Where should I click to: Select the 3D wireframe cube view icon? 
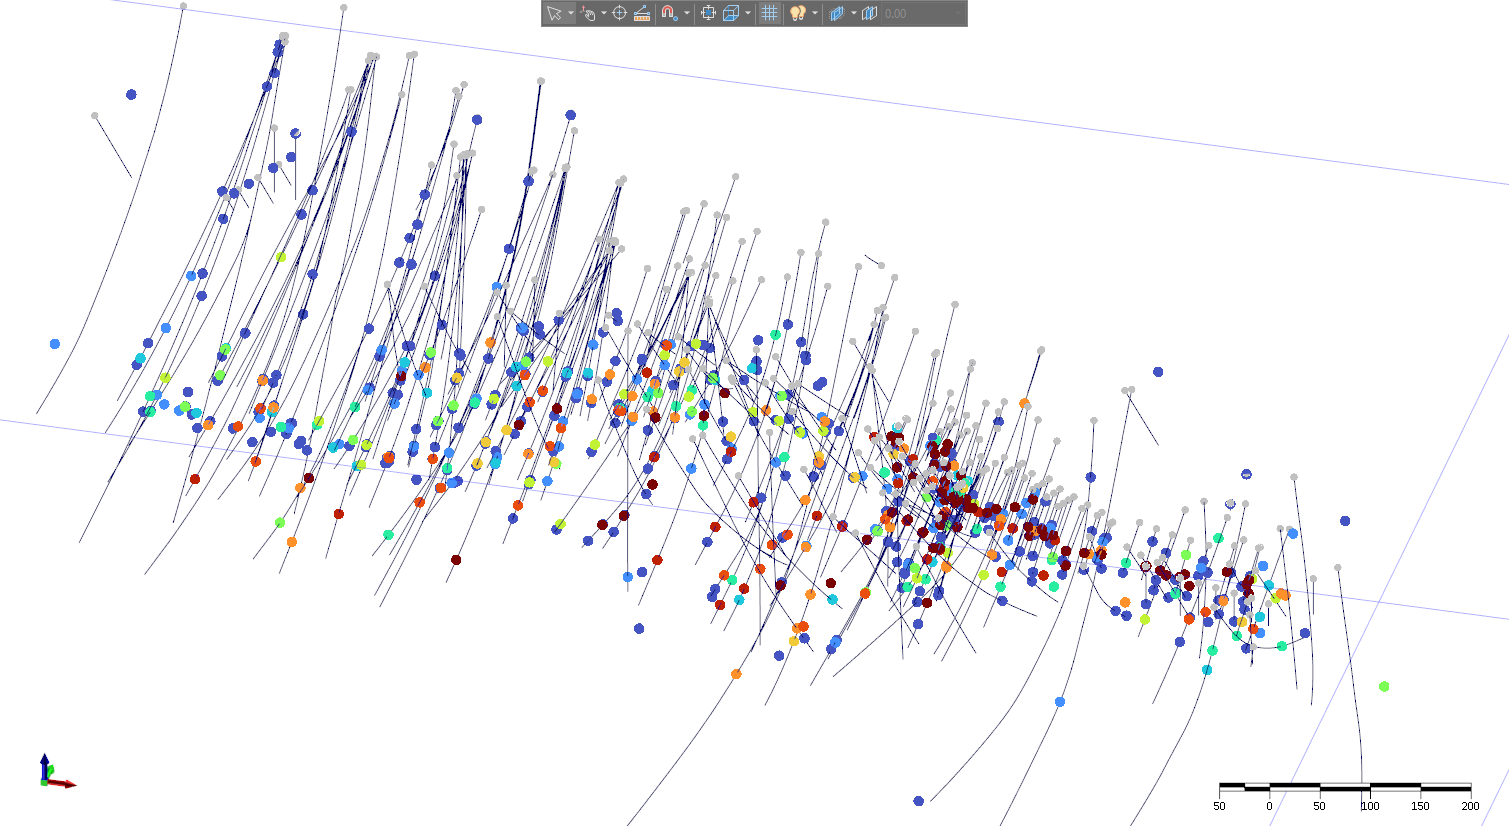pyautogui.click(x=731, y=13)
